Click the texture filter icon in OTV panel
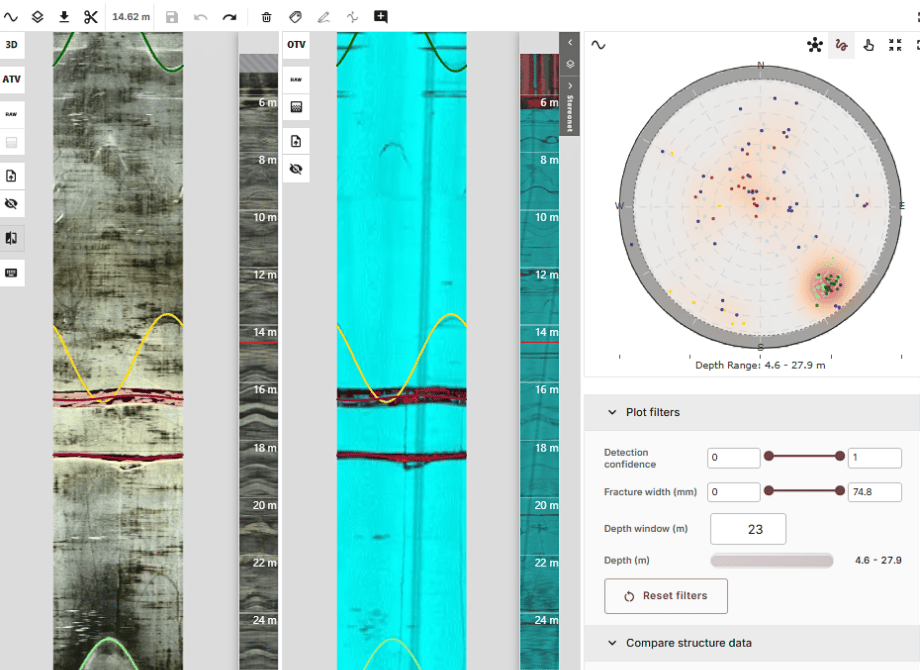Viewport: 920px width, 670px height. [x=296, y=107]
